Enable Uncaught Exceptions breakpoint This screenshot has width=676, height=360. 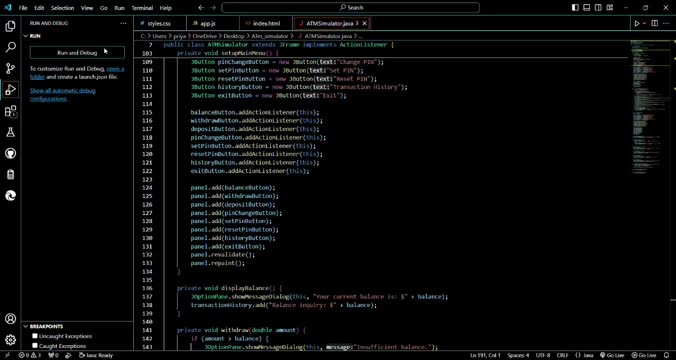(35, 336)
